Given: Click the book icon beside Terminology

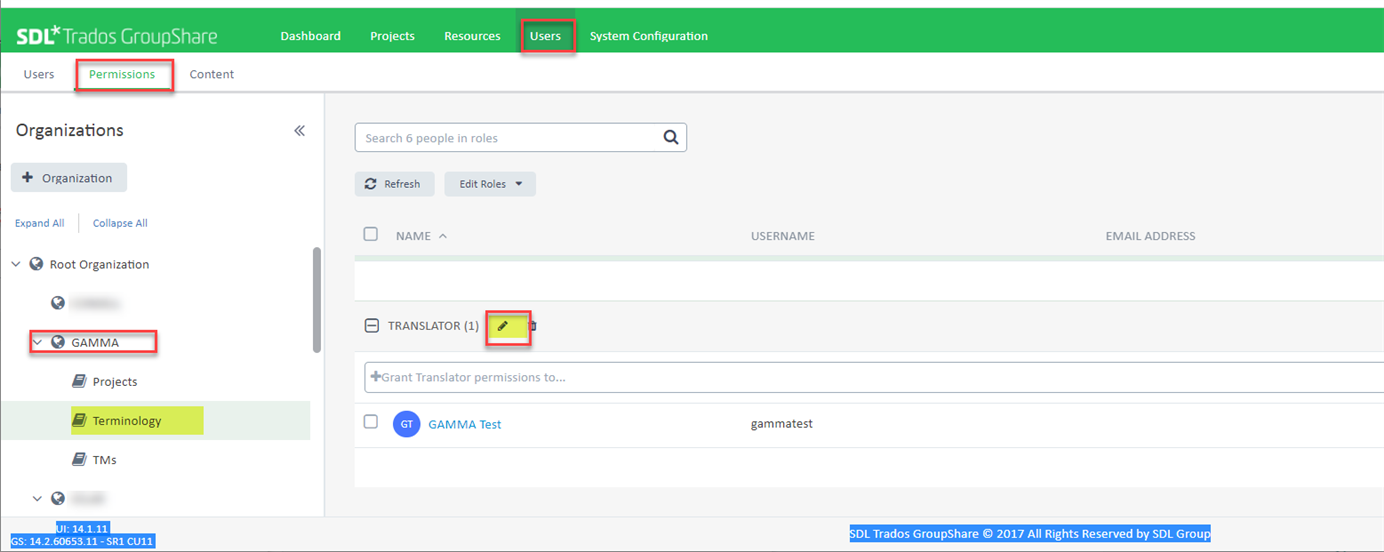Looking at the screenshot, I should pyautogui.click(x=79, y=420).
